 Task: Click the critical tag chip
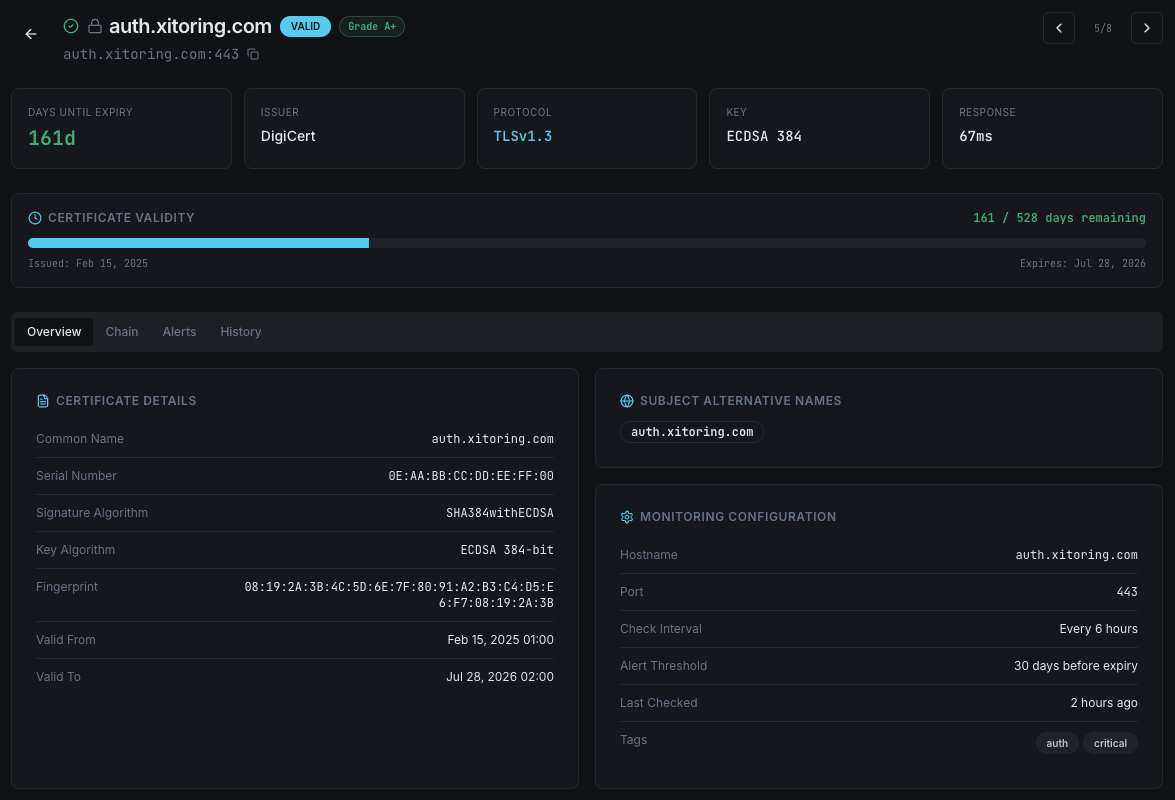point(1110,743)
